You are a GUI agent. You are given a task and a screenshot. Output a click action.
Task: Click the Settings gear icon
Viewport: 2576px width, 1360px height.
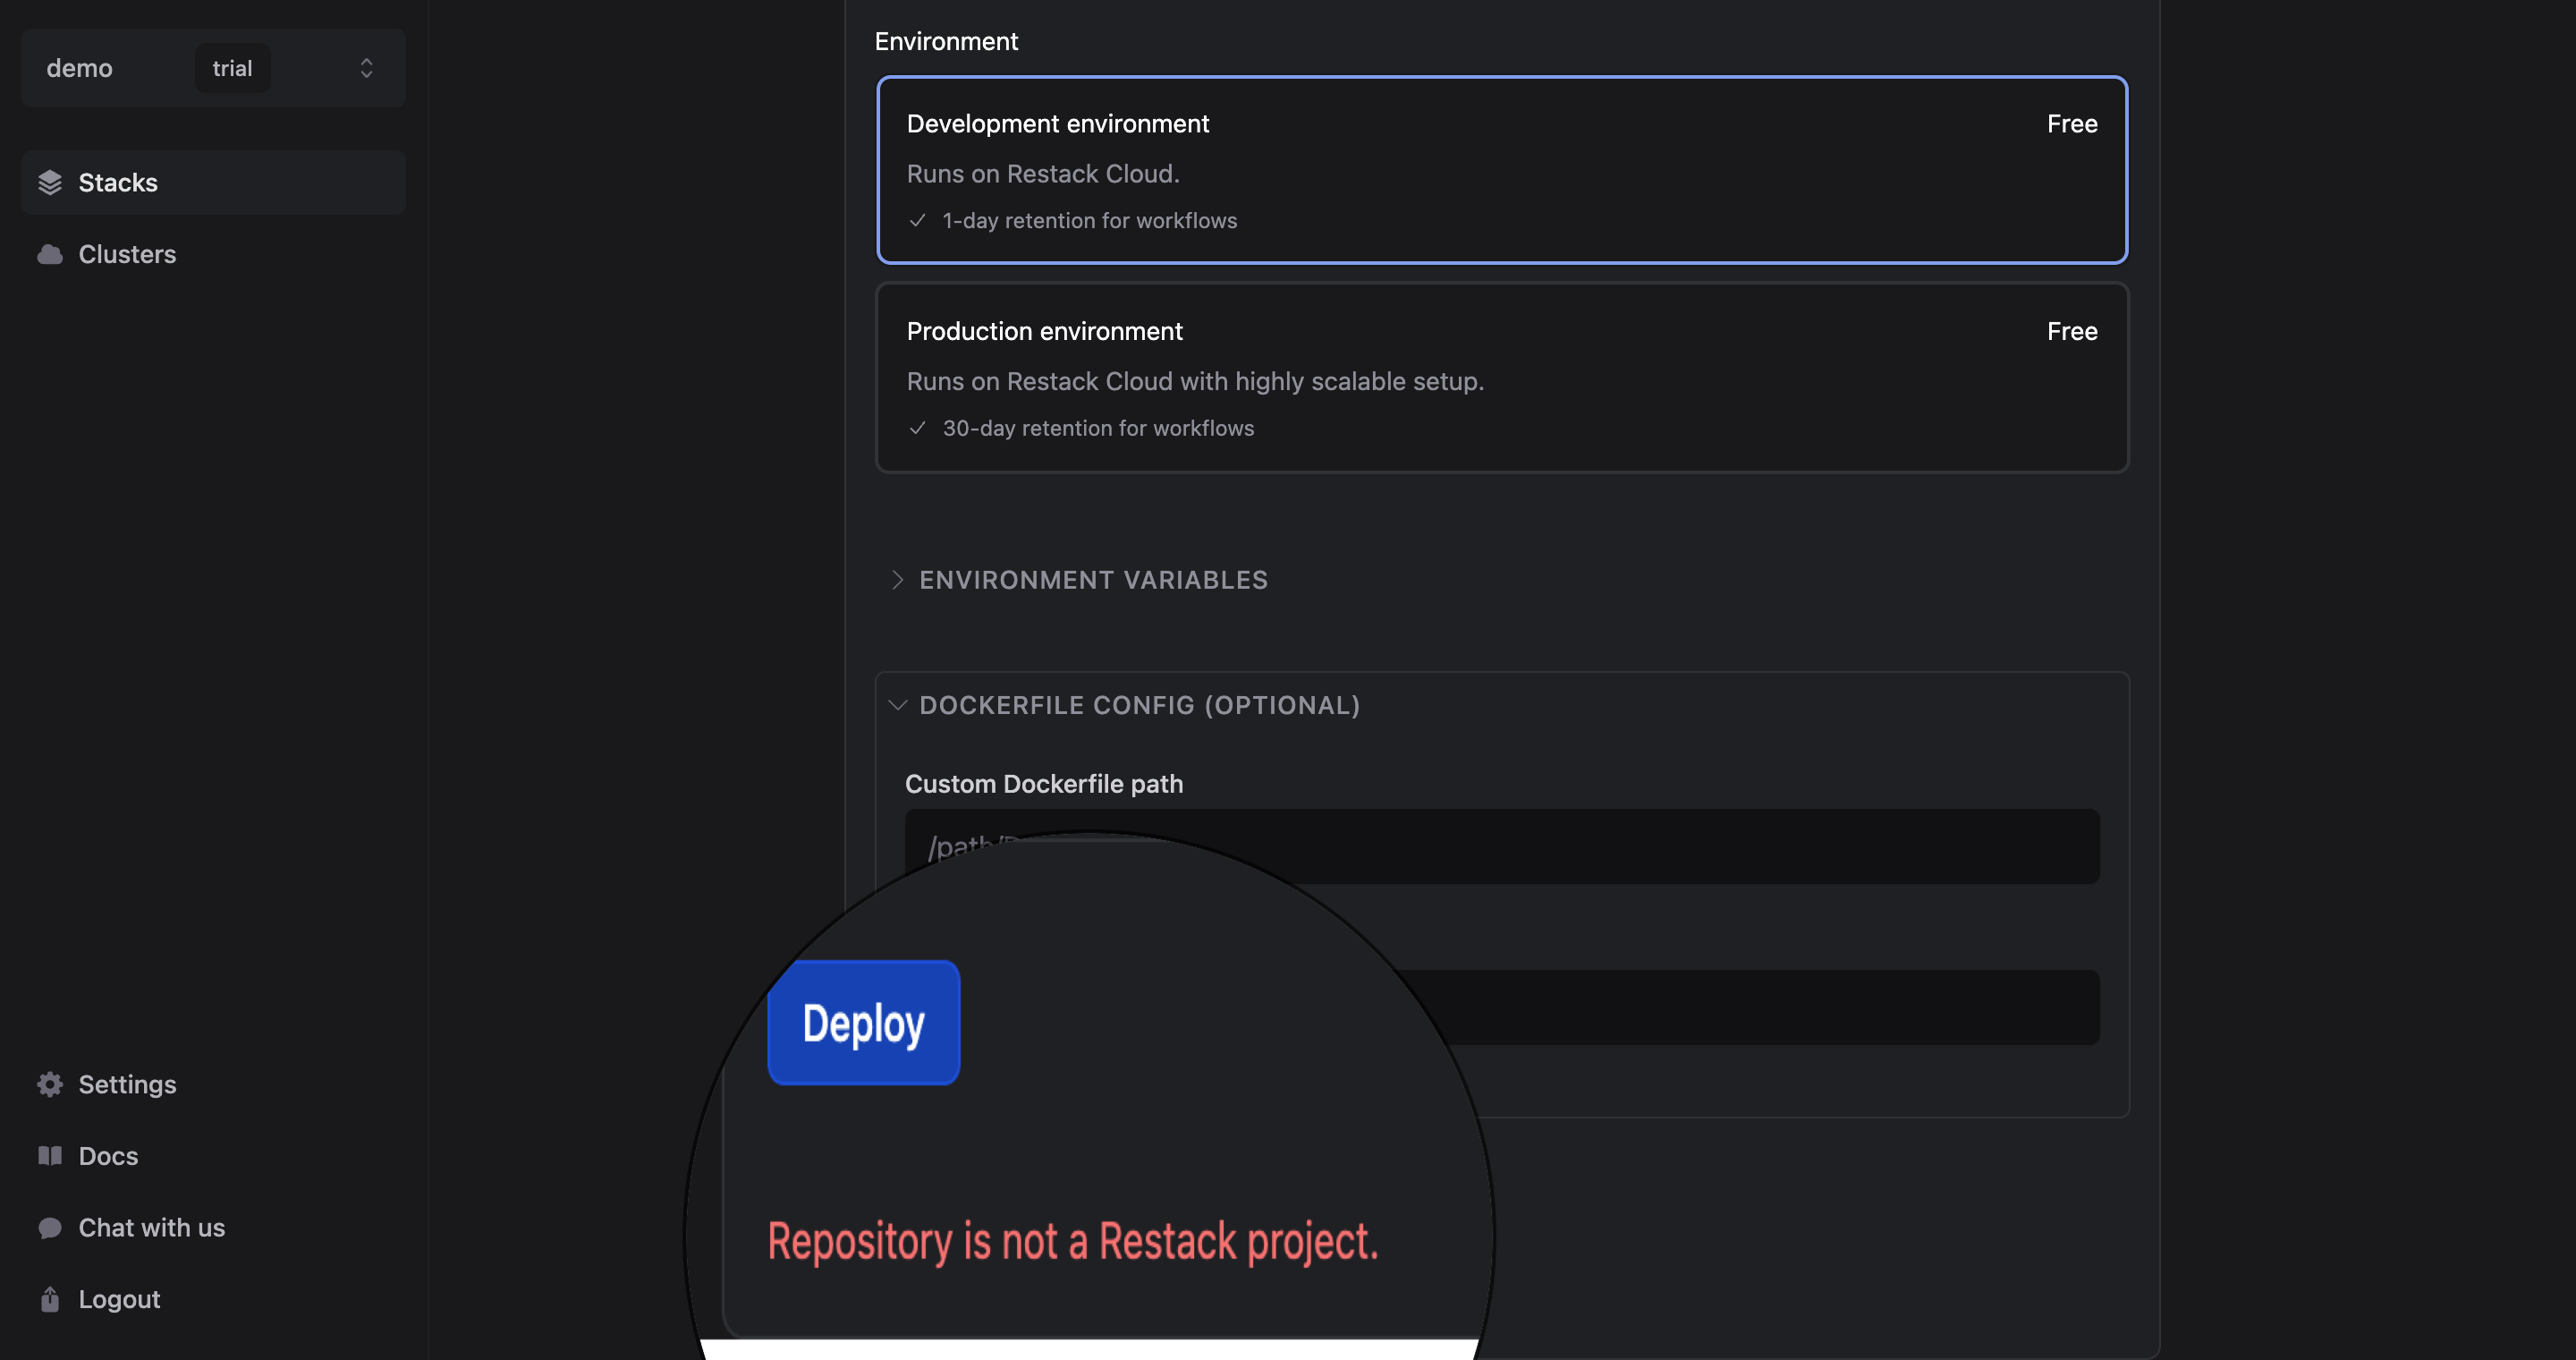(x=50, y=1084)
